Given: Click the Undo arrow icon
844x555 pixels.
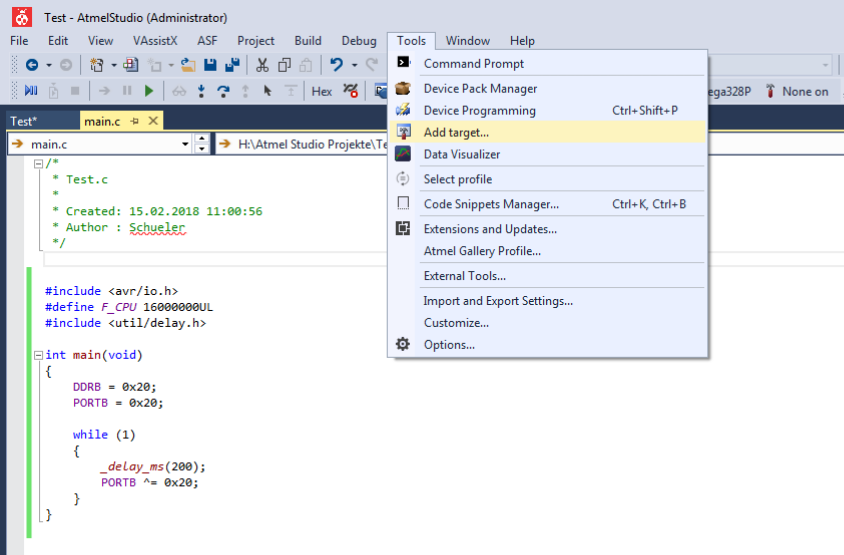Looking at the screenshot, I should [x=336, y=65].
